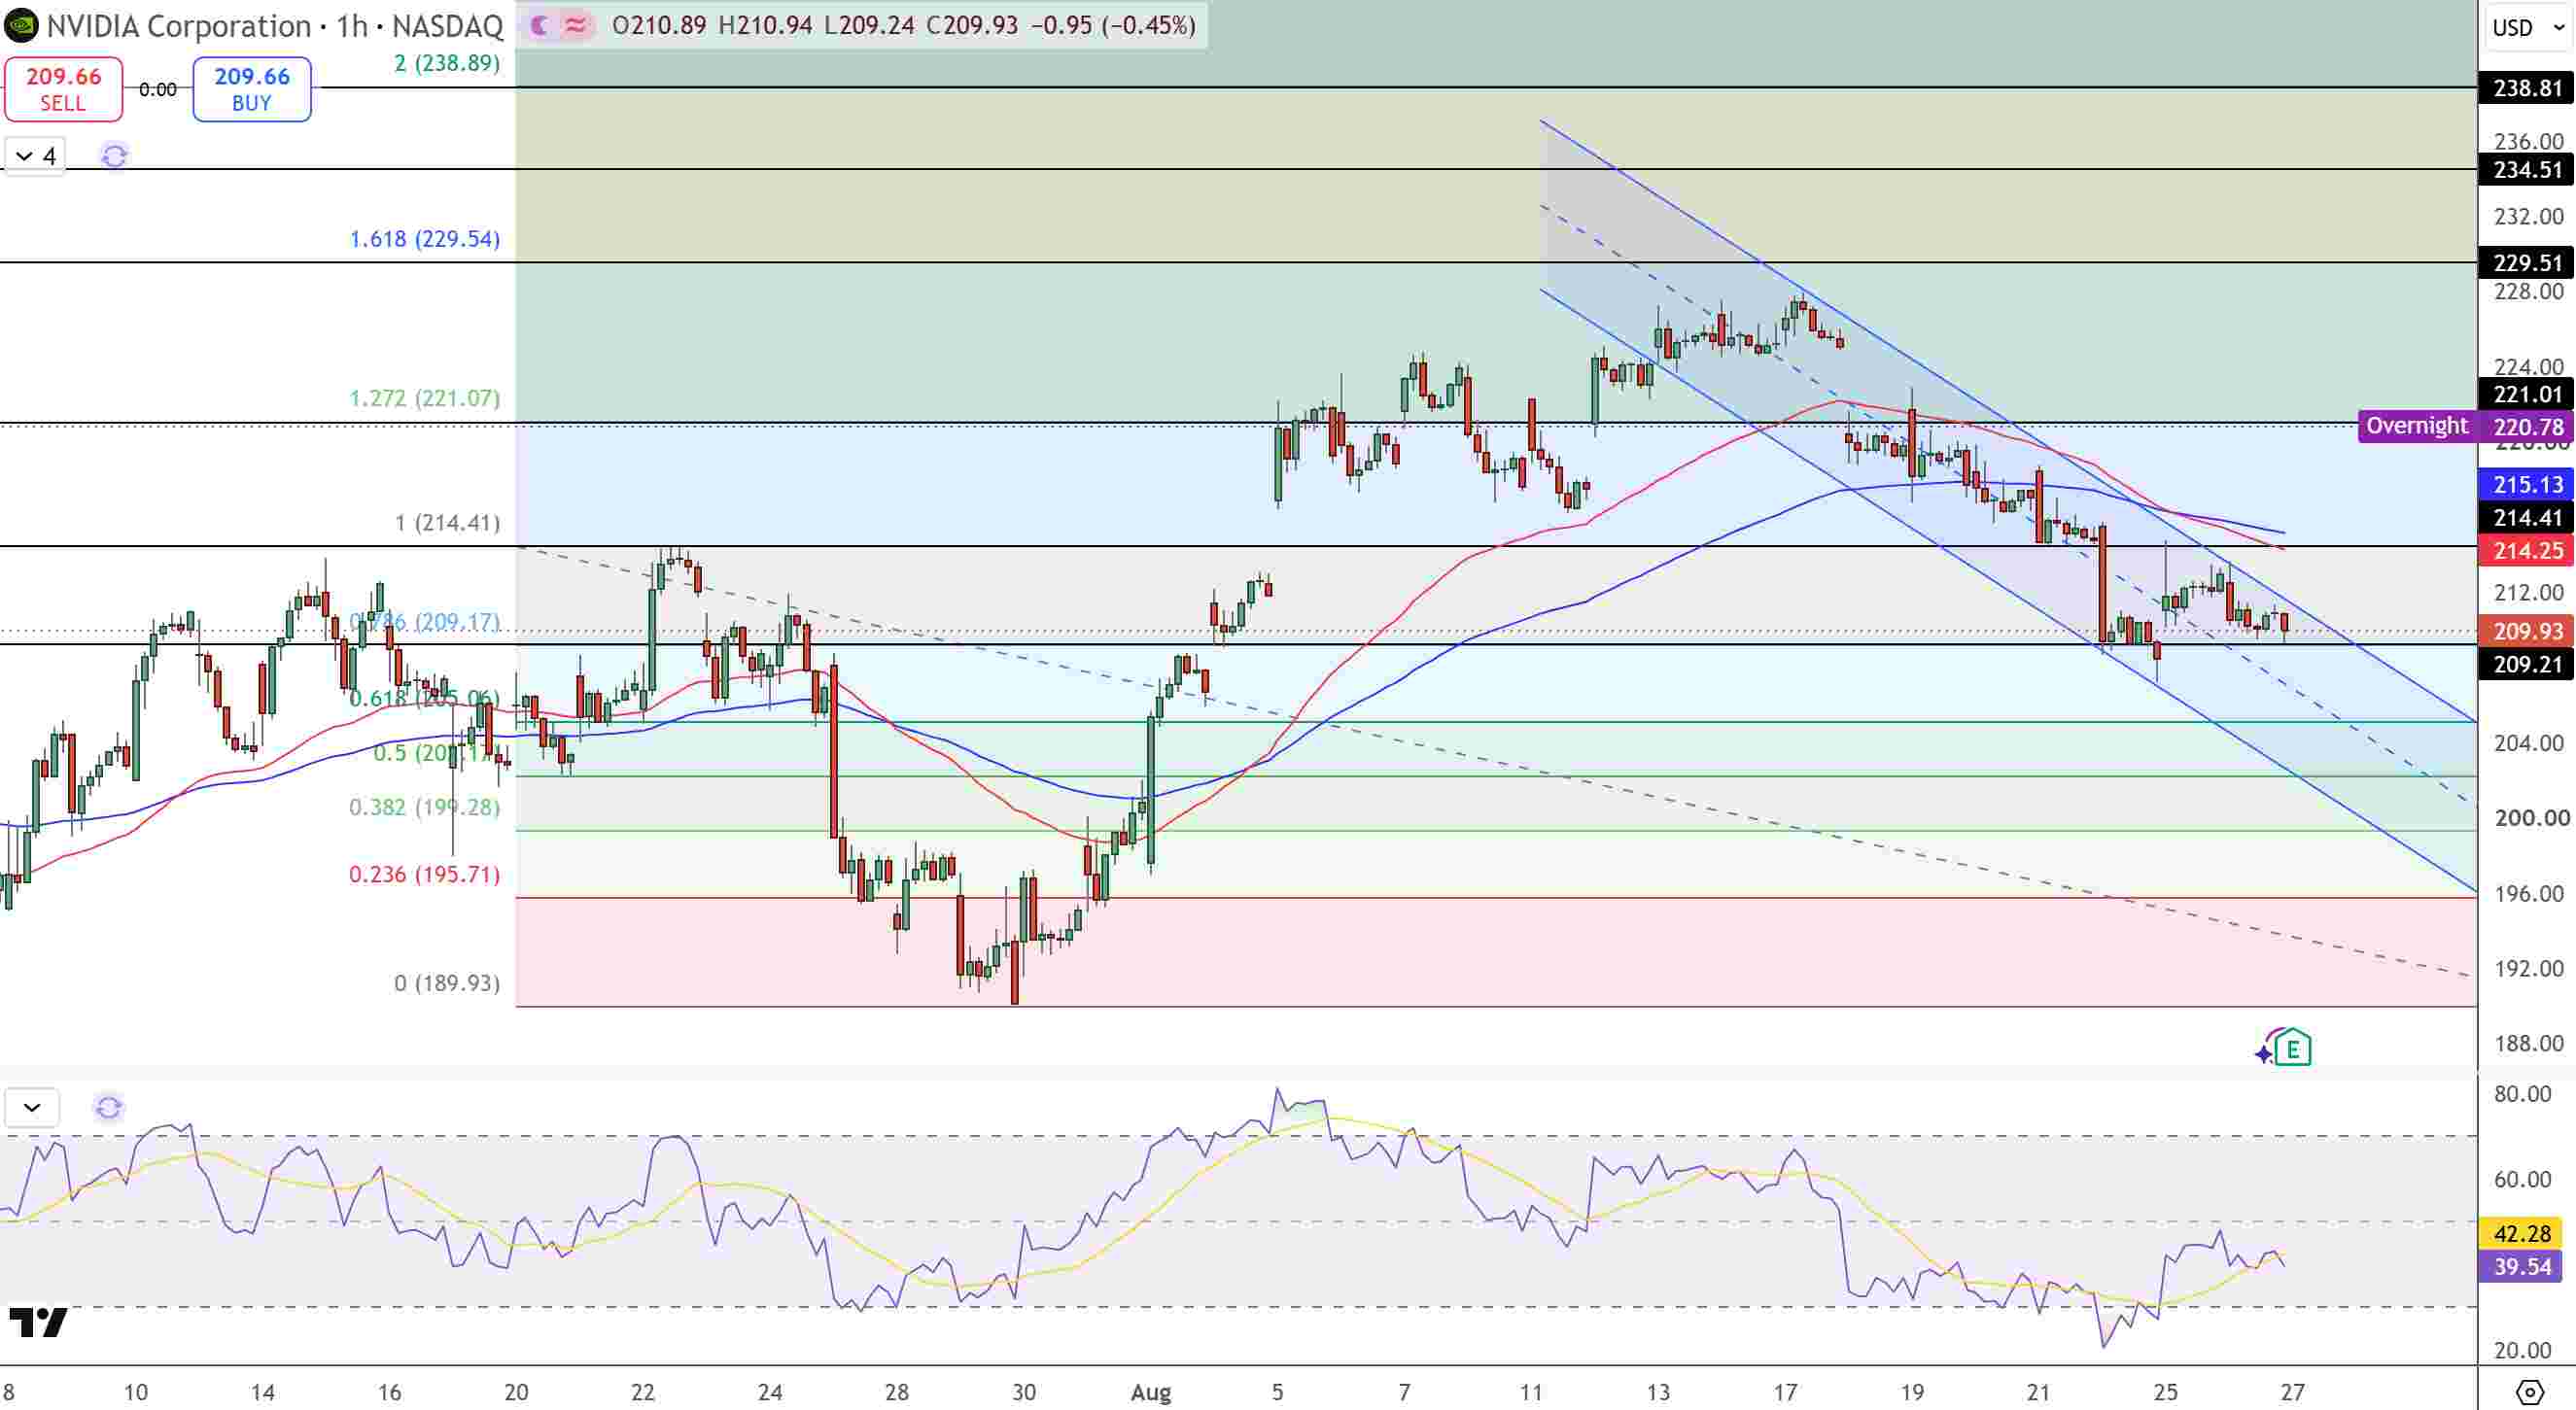Click the Aug label on time axis
2576x1410 pixels.
1151,1392
